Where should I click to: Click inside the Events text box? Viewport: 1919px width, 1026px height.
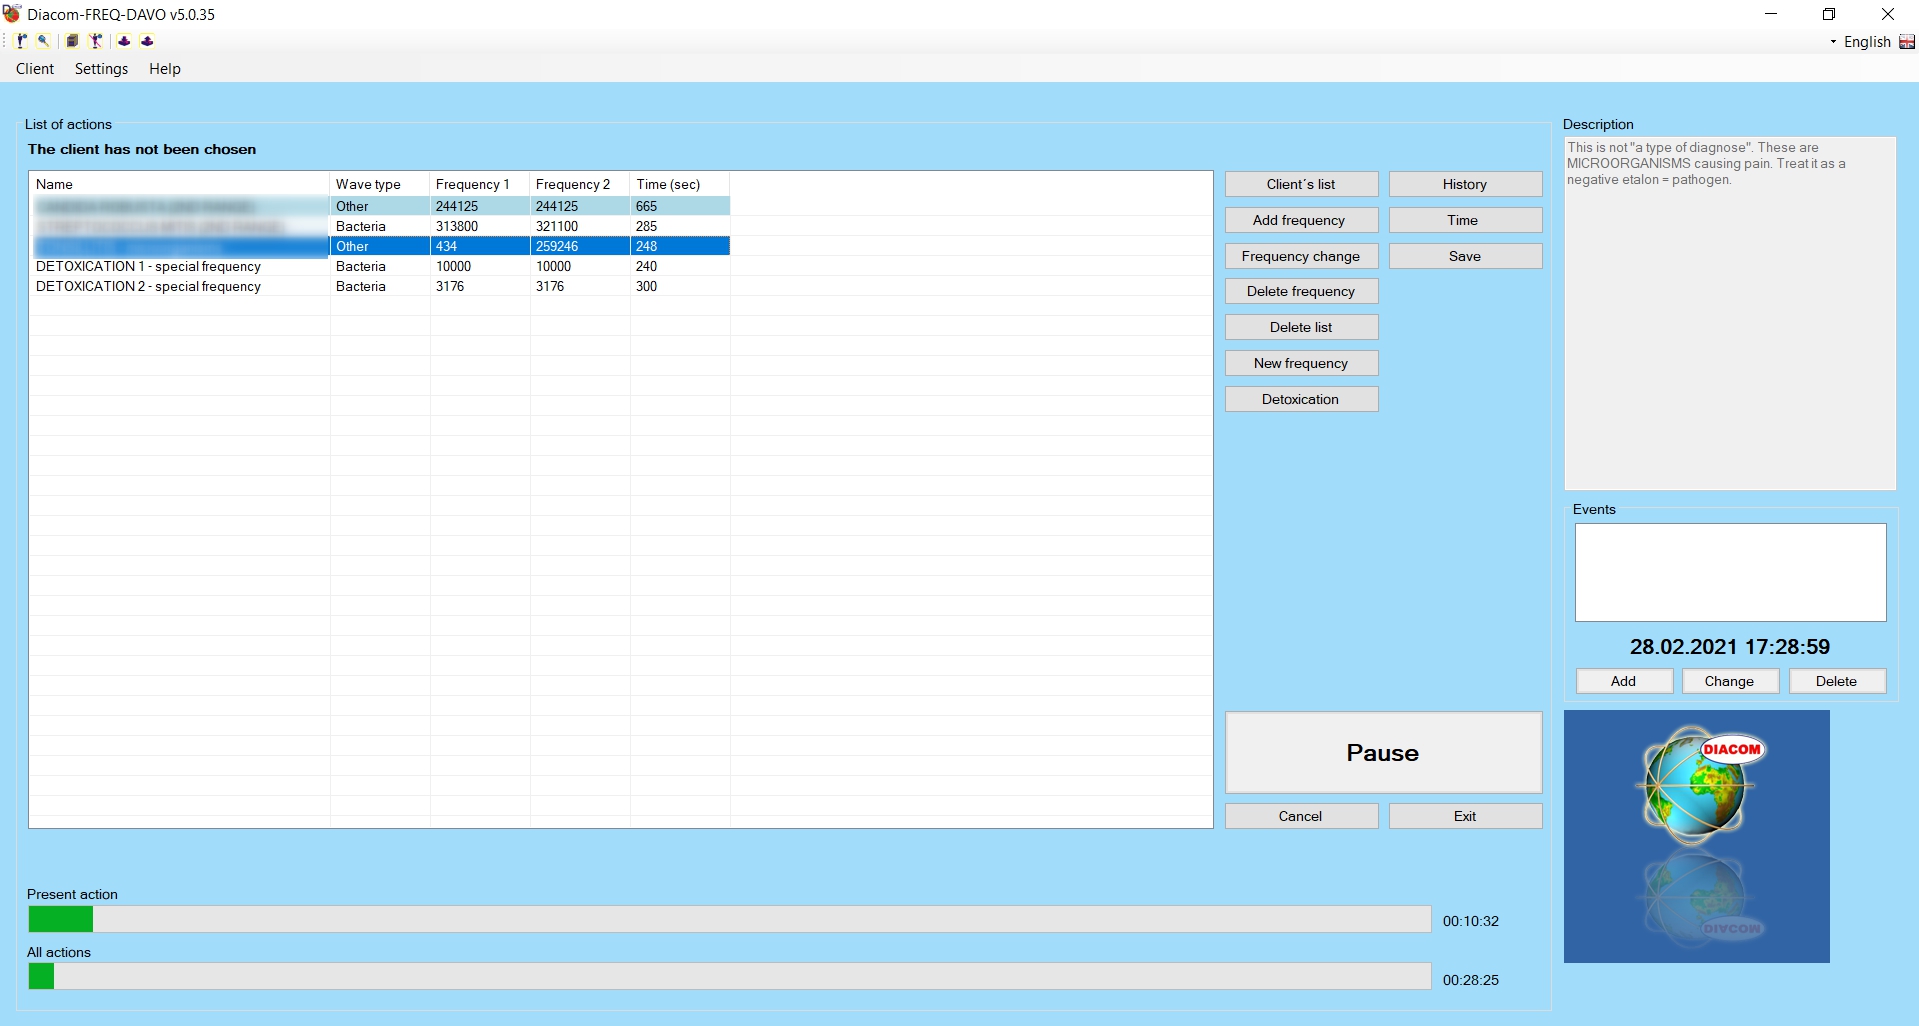pyautogui.click(x=1730, y=572)
